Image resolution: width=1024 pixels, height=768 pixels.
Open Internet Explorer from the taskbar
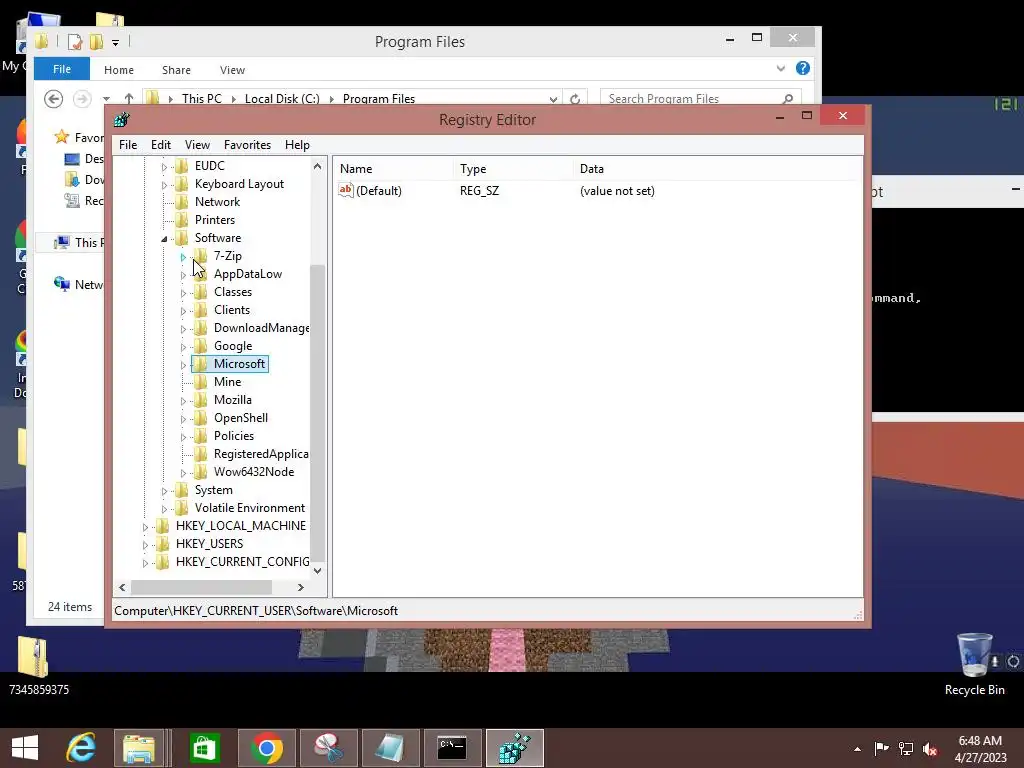(82, 748)
